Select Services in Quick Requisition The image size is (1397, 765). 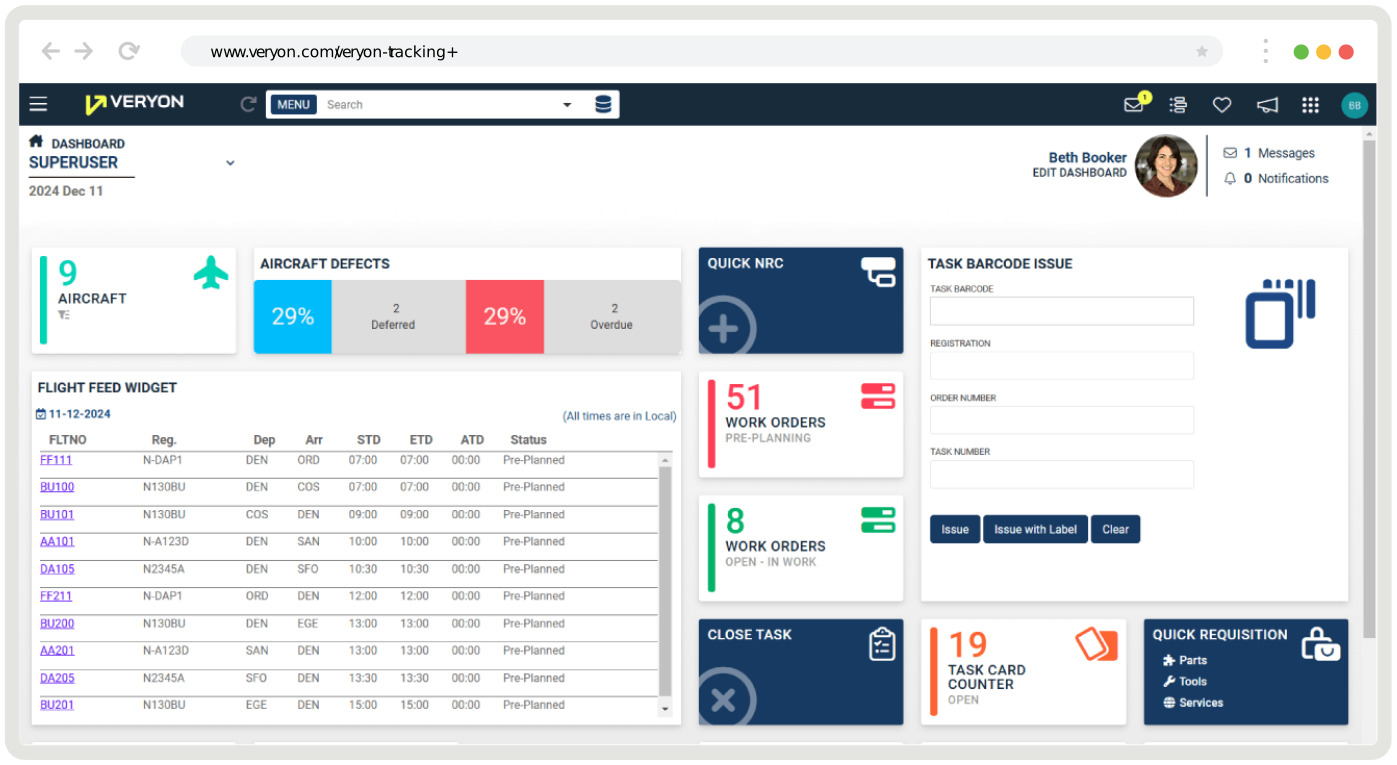tap(1193, 702)
